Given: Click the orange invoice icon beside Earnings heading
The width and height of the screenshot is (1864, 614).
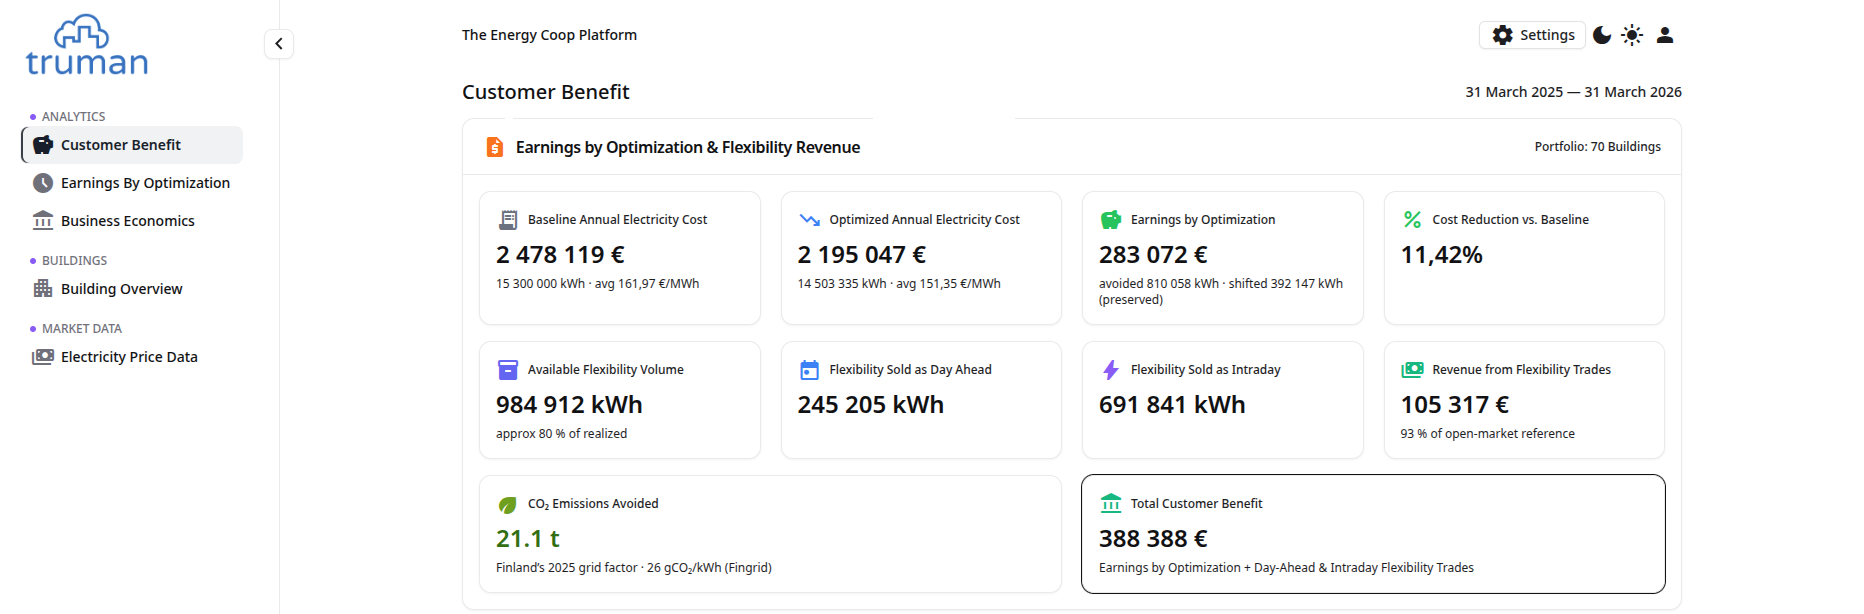Looking at the screenshot, I should click(495, 147).
